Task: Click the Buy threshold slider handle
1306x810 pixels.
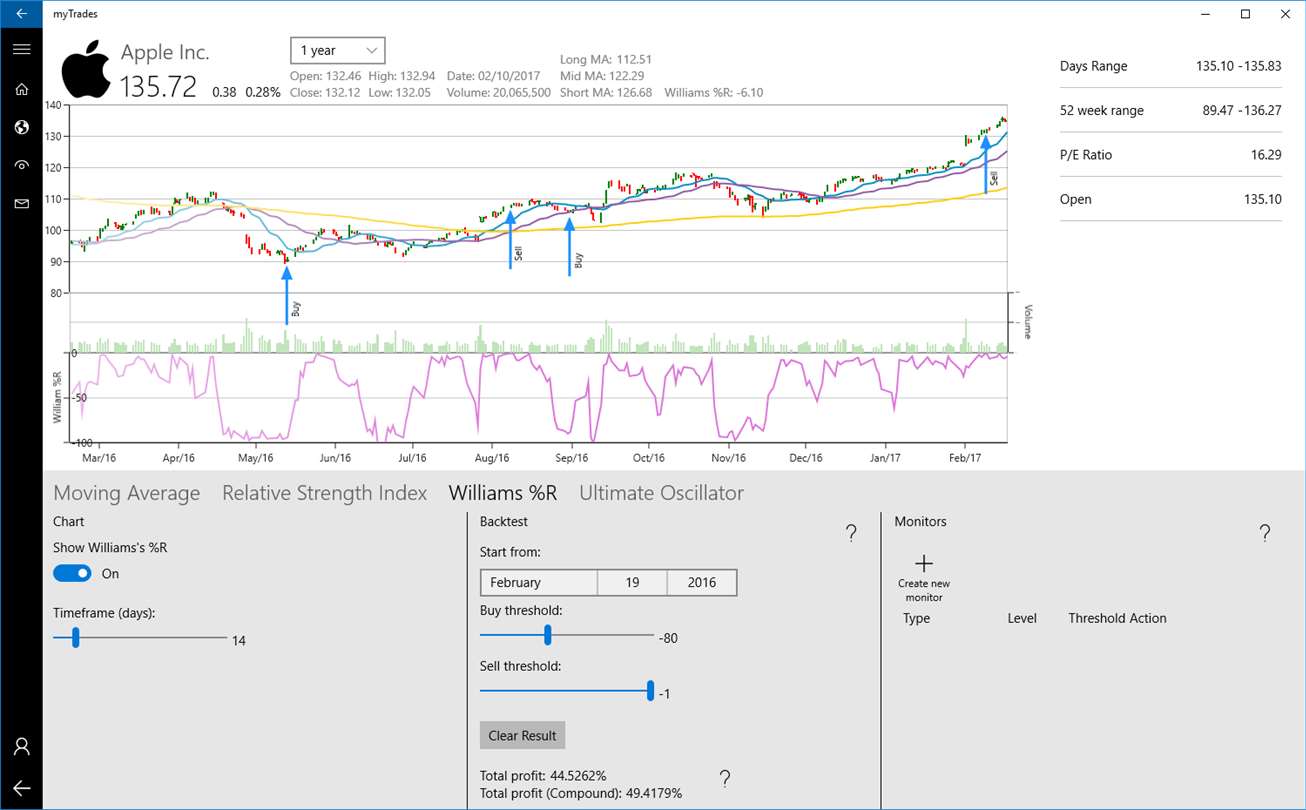Action: click(x=548, y=634)
